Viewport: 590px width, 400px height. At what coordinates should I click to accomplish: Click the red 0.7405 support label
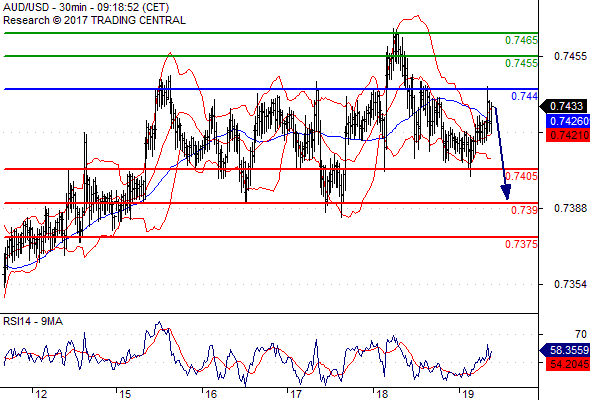tap(521, 176)
